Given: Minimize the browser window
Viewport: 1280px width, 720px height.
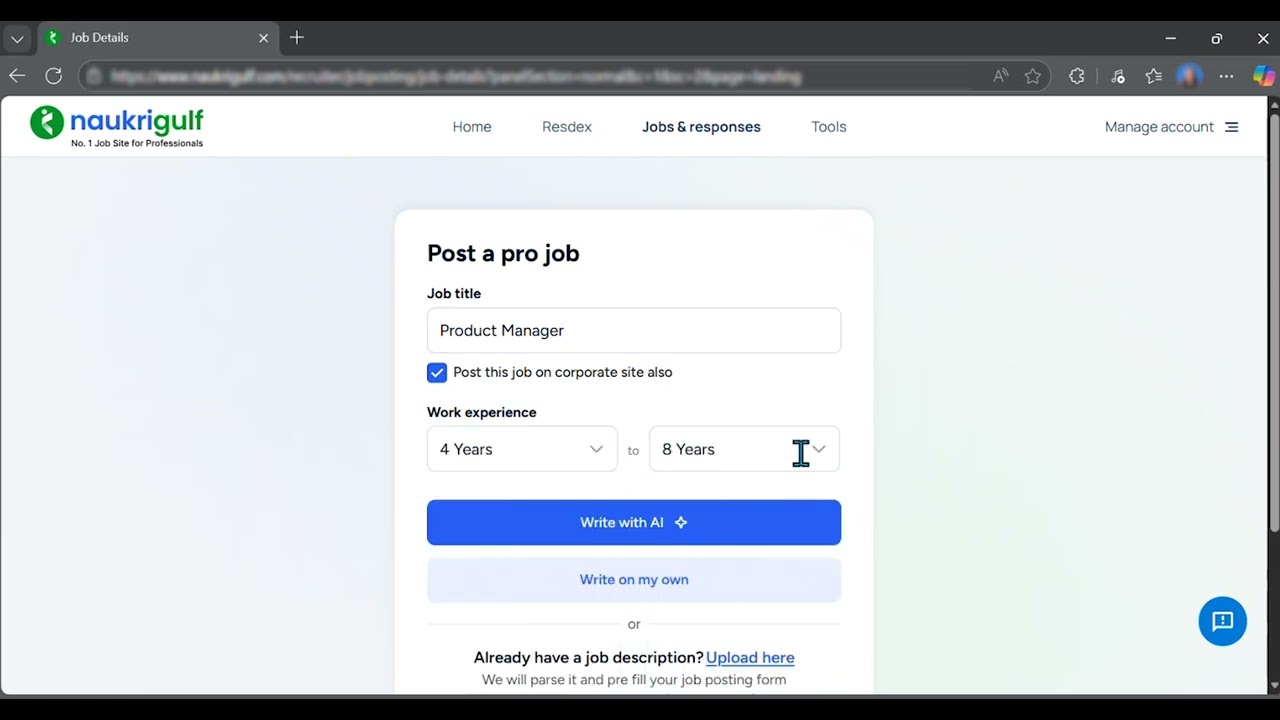Looking at the screenshot, I should [x=1170, y=38].
